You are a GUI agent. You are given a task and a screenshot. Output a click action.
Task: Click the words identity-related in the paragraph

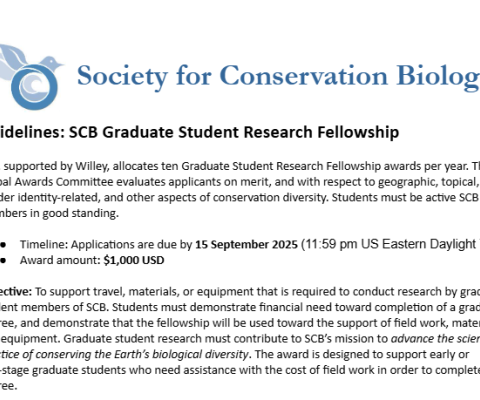coord(58,198)
